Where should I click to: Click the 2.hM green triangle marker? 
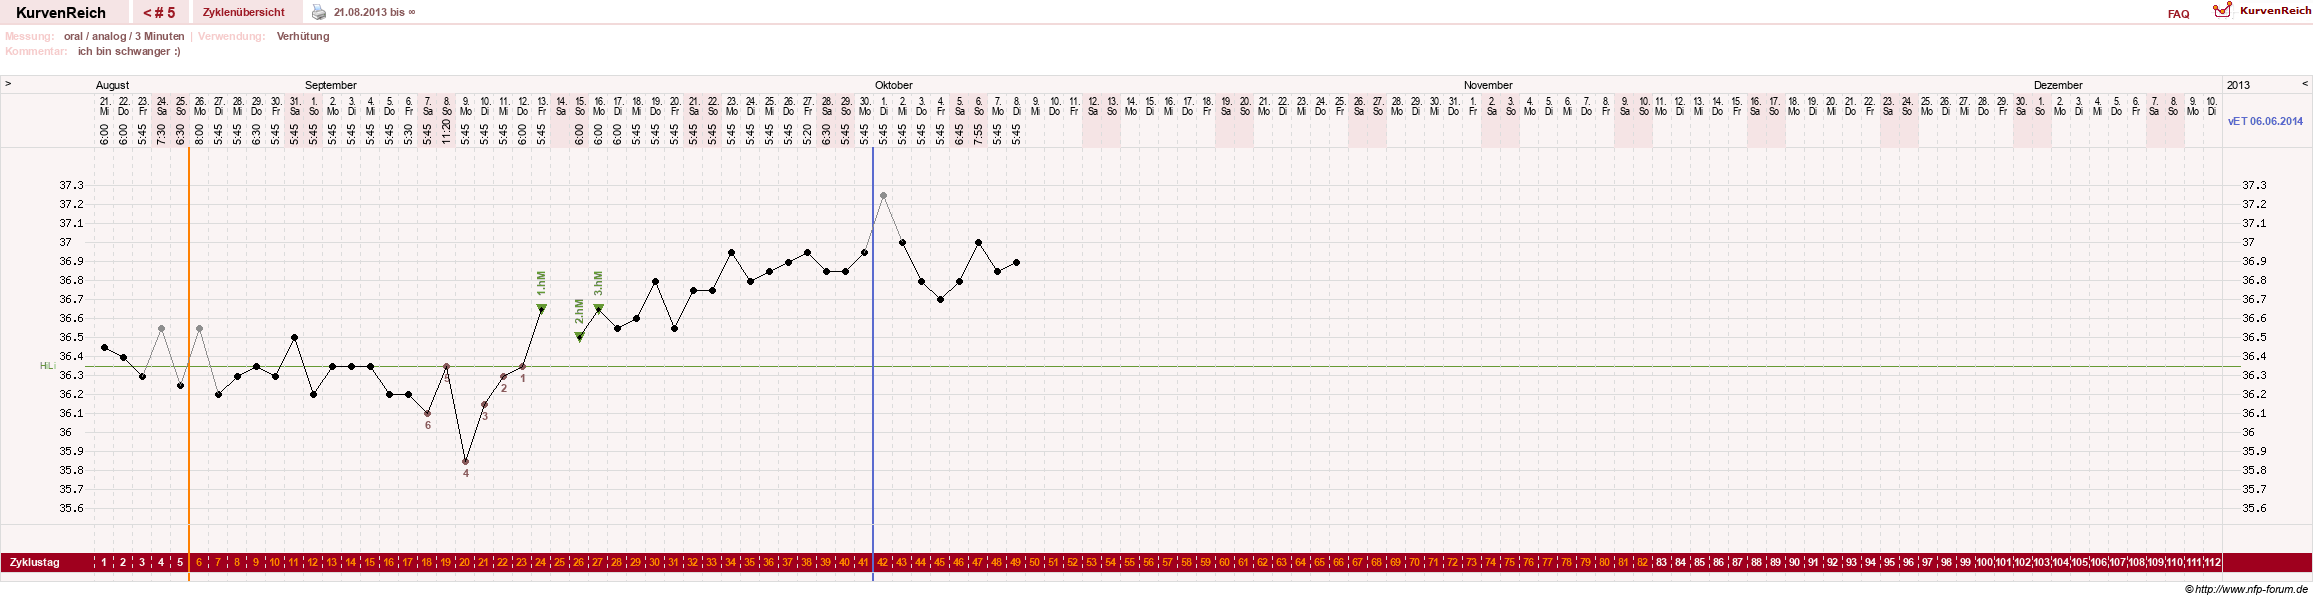579,337
